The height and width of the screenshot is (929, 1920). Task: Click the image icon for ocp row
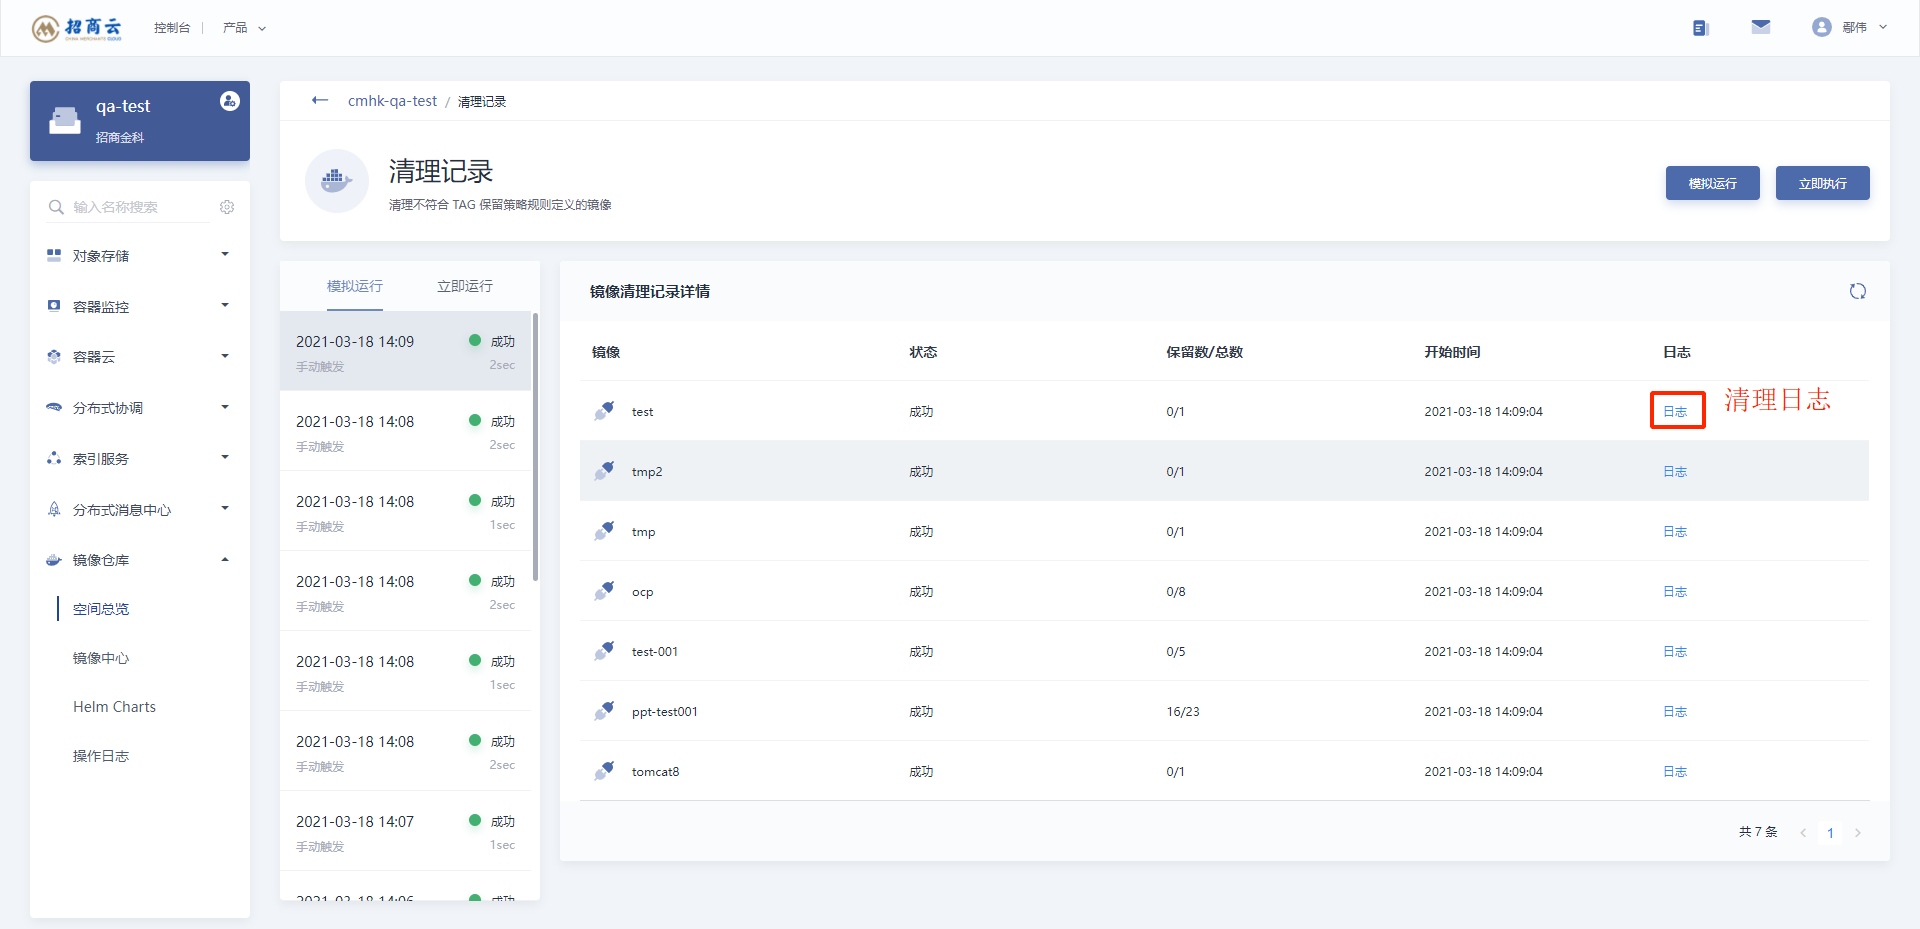tap(604, 590)
